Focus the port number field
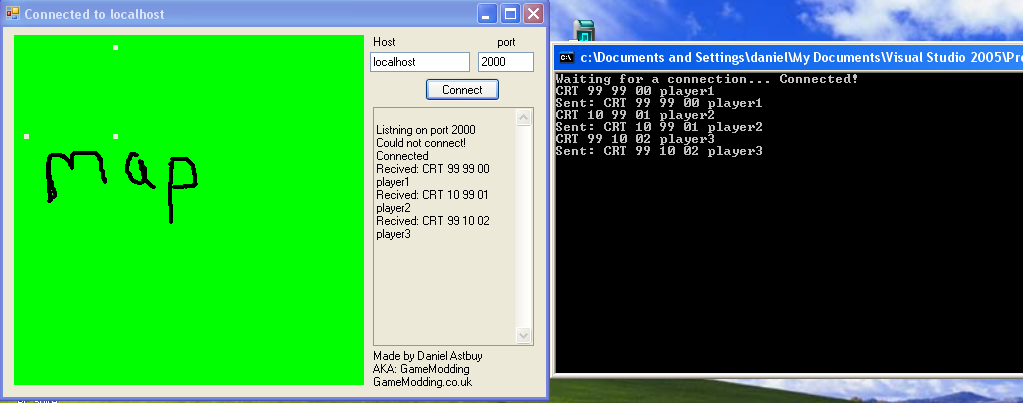The height and width of the screenshot is (403, 1023). click(505, 62)
